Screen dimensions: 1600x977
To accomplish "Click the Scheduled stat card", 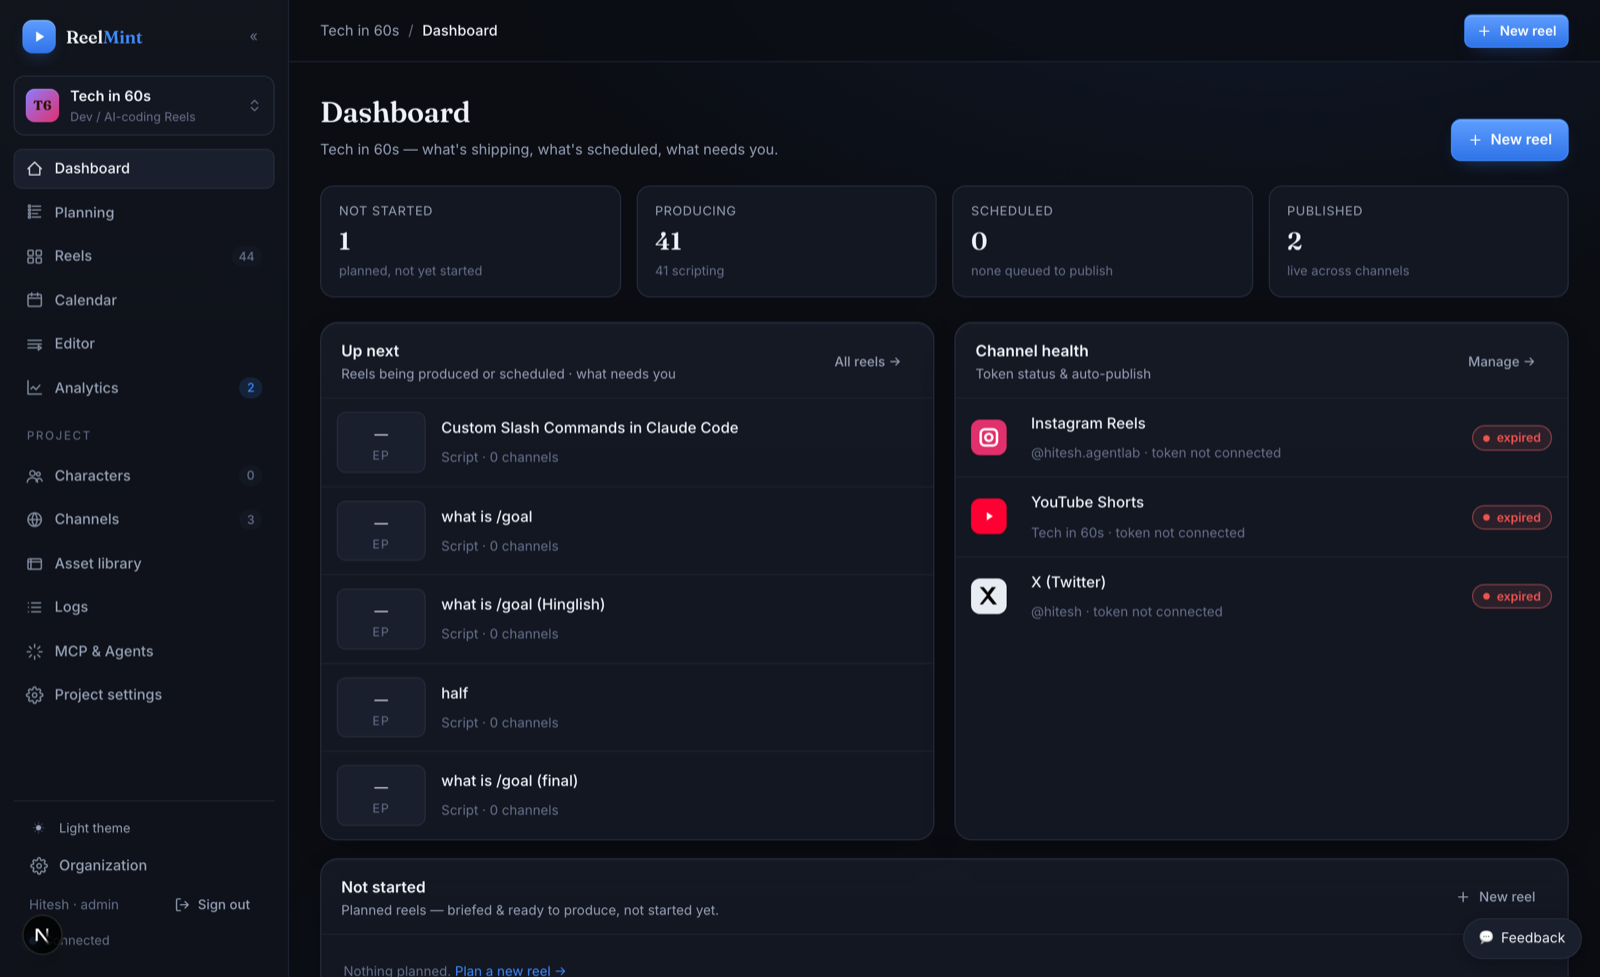I will [1102, 241].
